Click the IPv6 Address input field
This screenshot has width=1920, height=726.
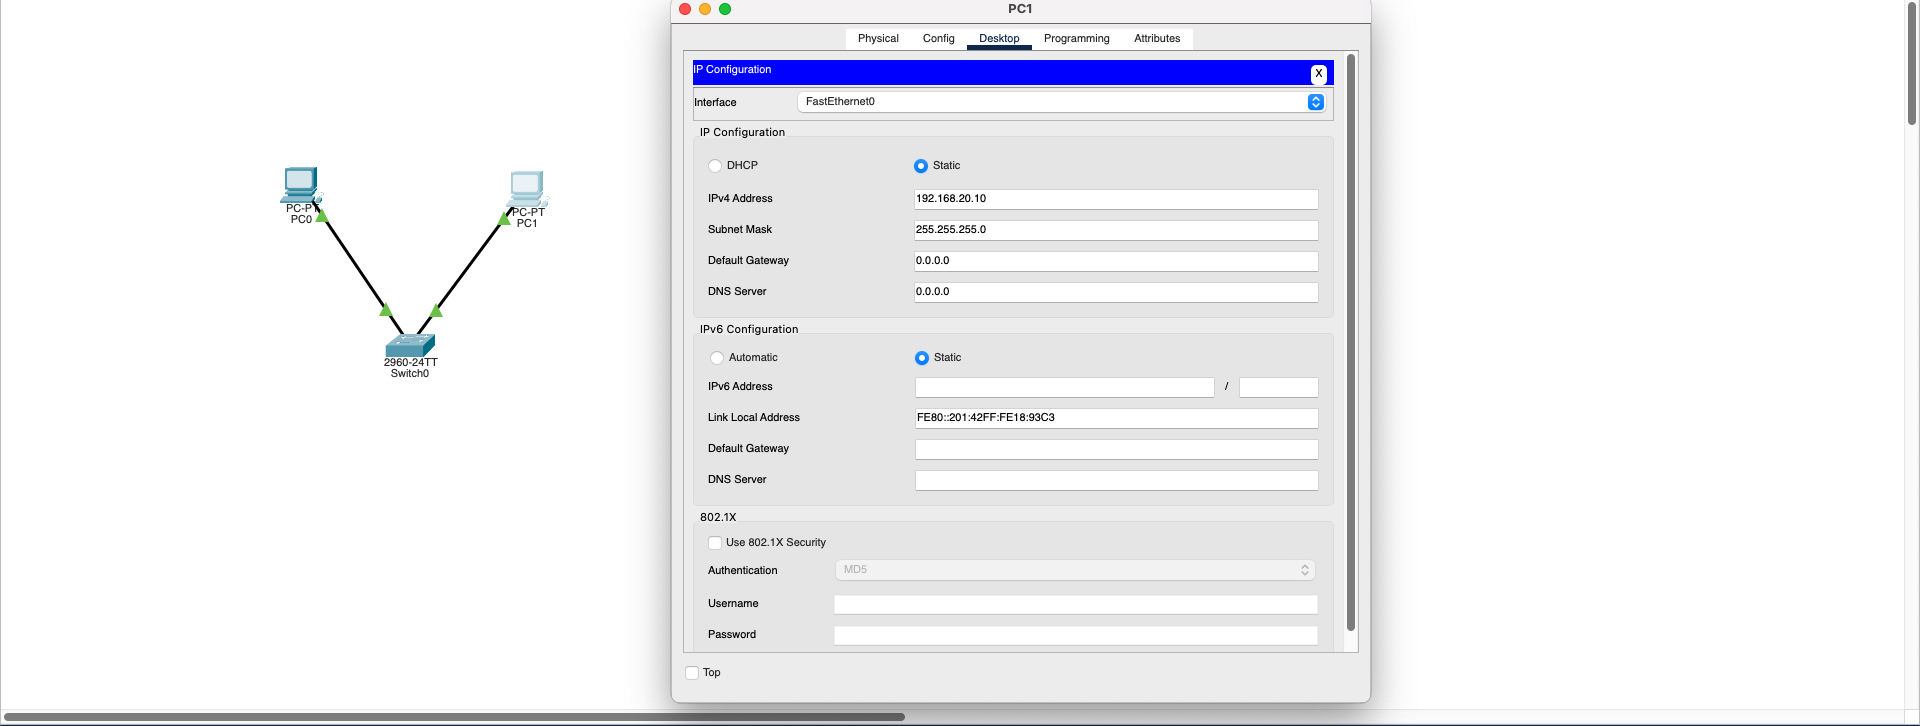click(1065, 387)
